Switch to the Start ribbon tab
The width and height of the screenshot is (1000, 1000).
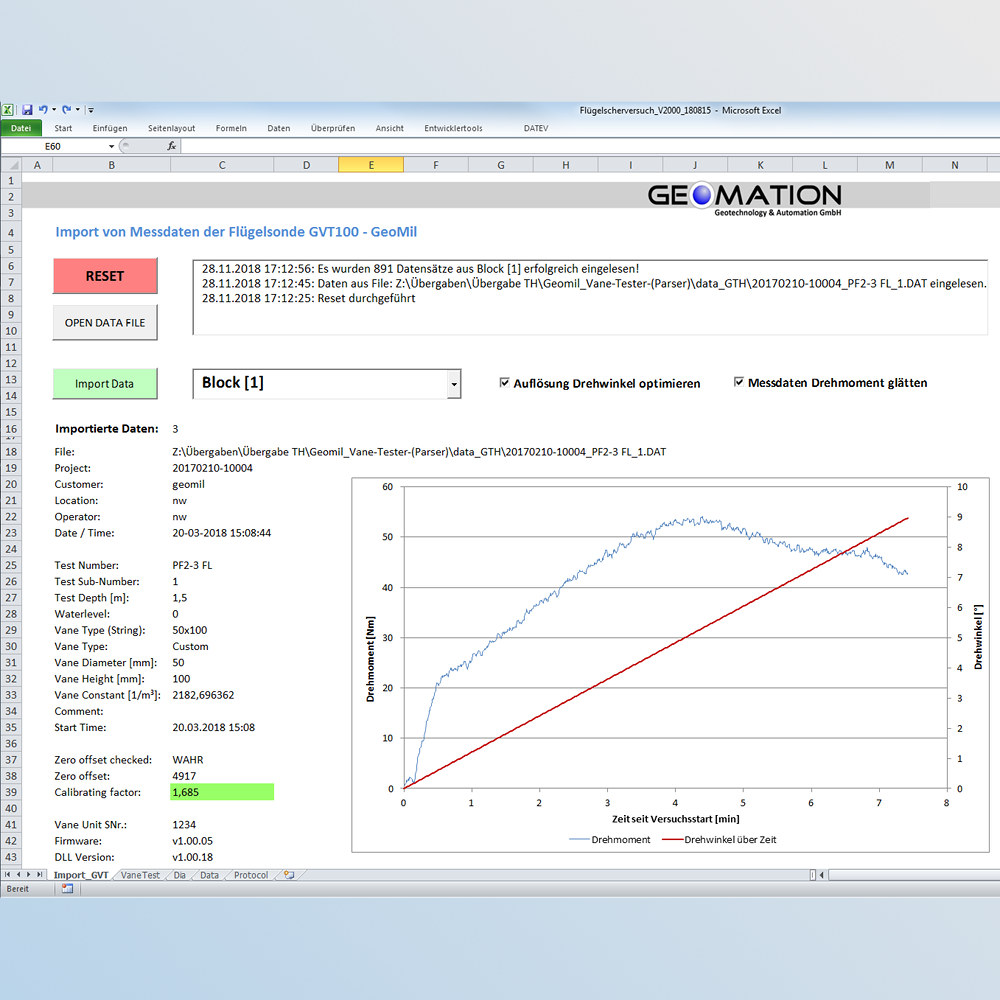tap(63, 128)
